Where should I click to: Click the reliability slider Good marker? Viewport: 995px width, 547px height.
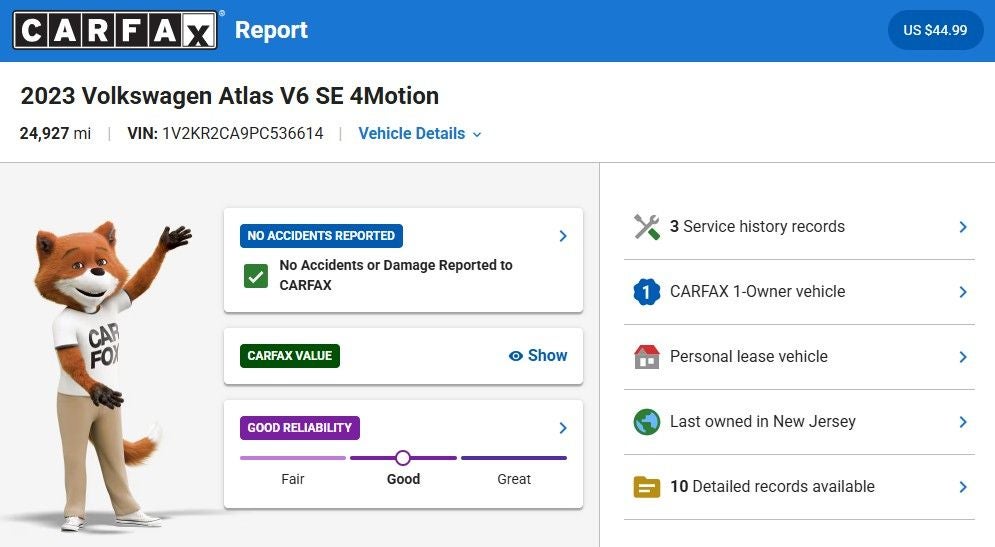pos(403,458)
